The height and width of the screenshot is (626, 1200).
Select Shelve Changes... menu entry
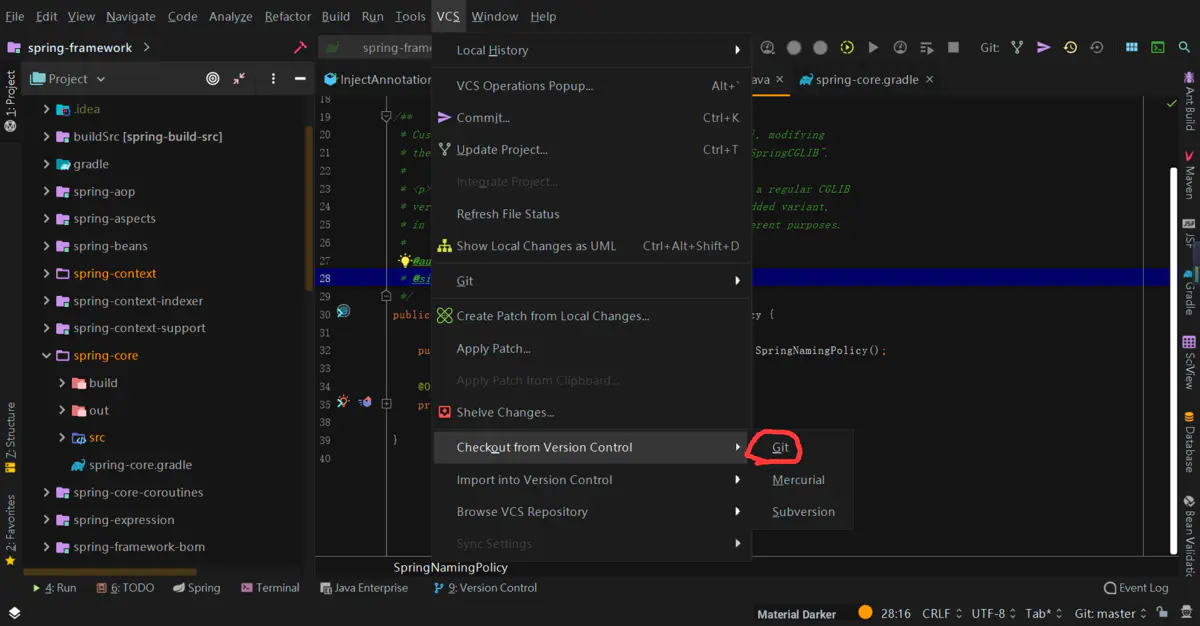tap(591, 412)
